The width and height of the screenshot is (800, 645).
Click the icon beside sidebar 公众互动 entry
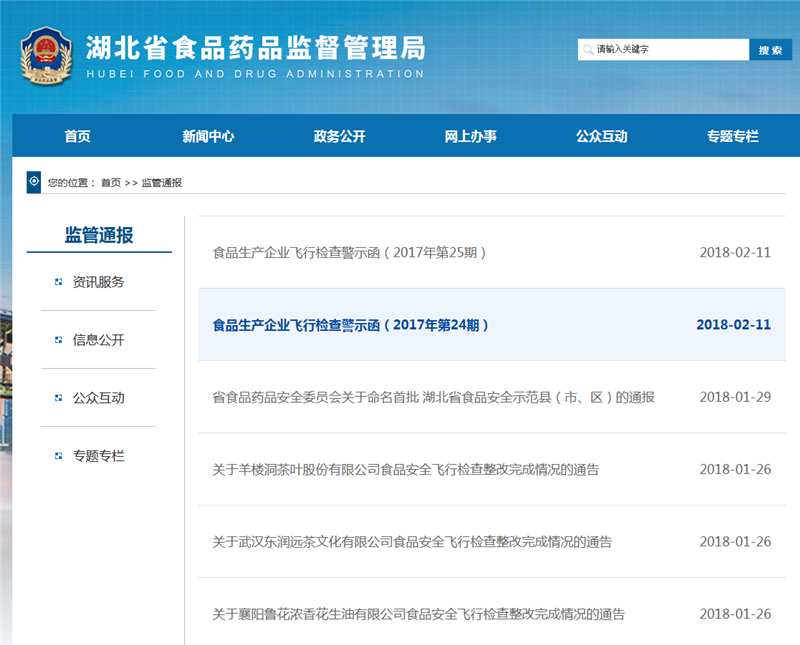(x=57, y=398)
